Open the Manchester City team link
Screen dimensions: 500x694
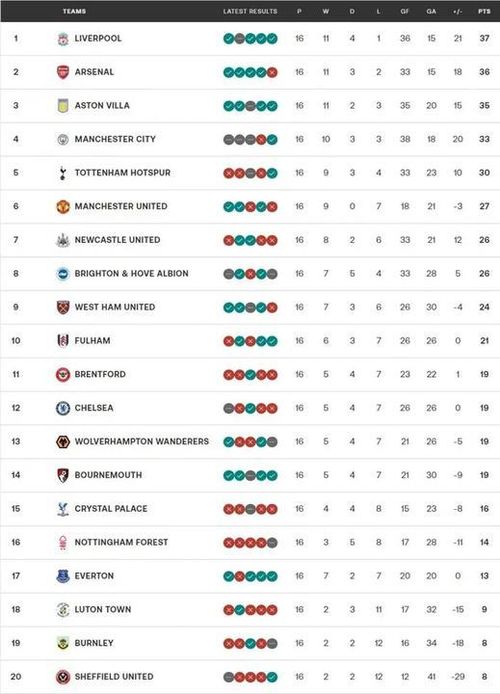(x=115, y=139)
